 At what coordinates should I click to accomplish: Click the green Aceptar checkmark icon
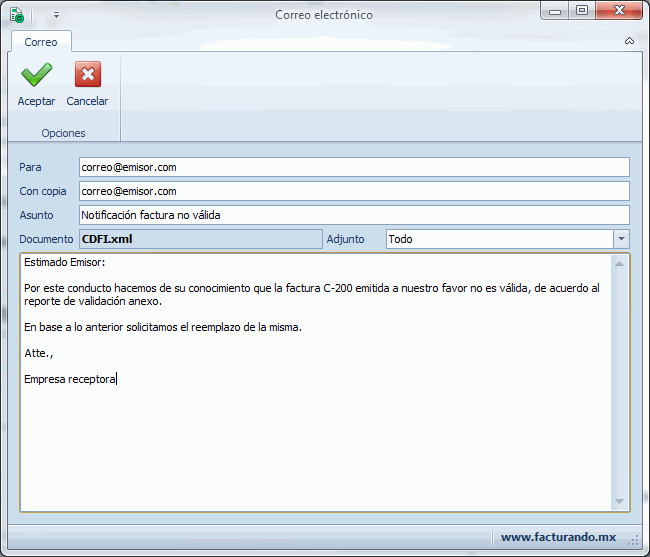coord(36,75)
